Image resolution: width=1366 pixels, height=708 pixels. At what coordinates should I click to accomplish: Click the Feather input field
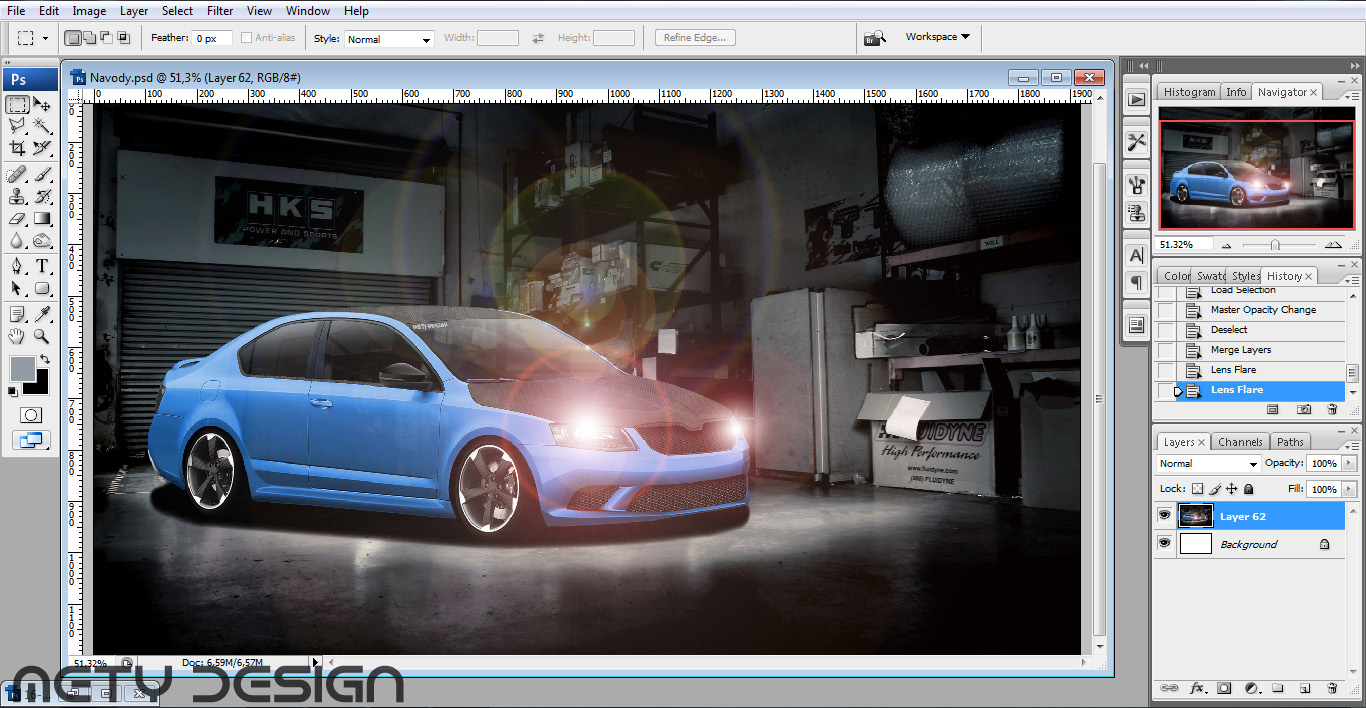click(x=212, y=38)
